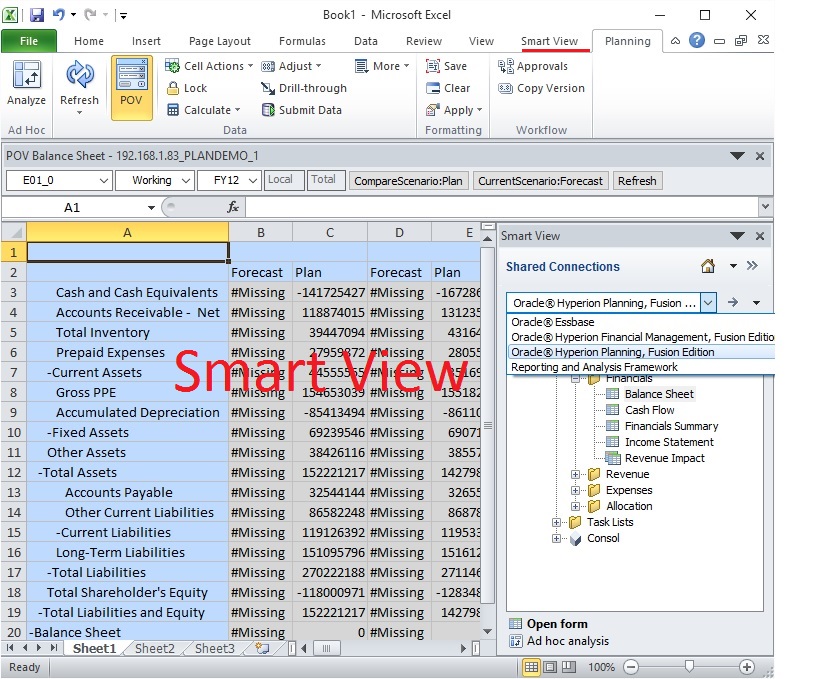Expand the Revenue folder in the tree

click(576, 474)
